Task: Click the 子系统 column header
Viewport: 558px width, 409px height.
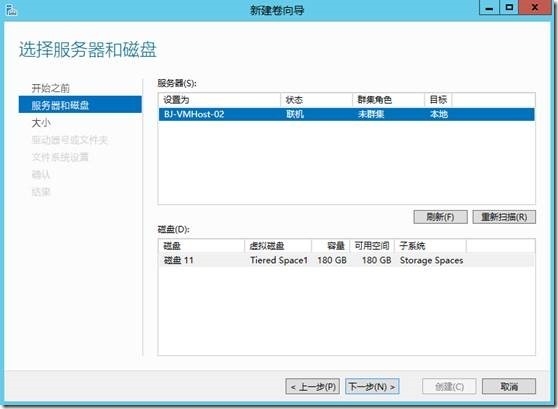Action: 430,246
